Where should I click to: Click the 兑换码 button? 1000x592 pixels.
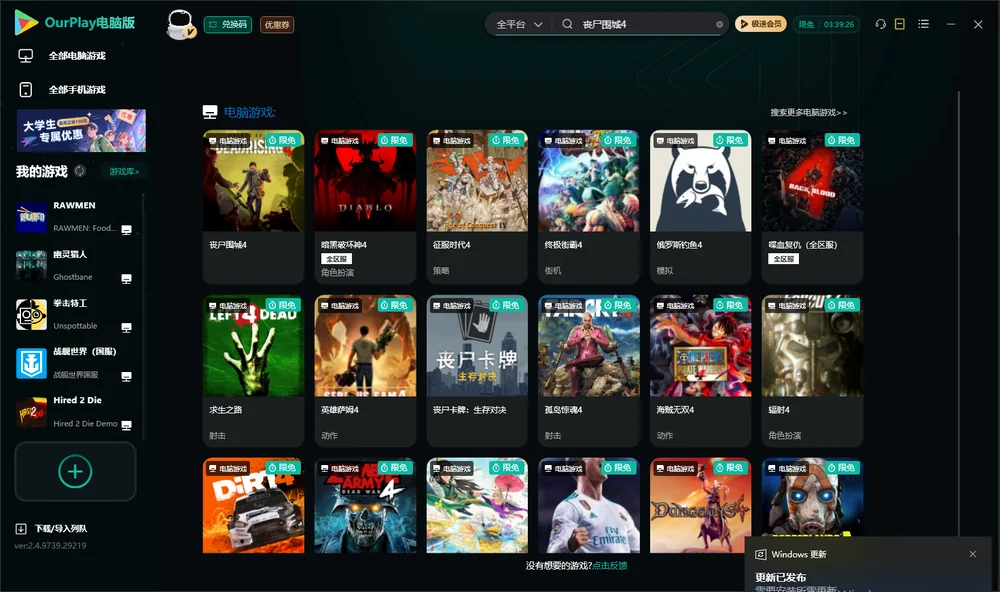click(228, 24)
